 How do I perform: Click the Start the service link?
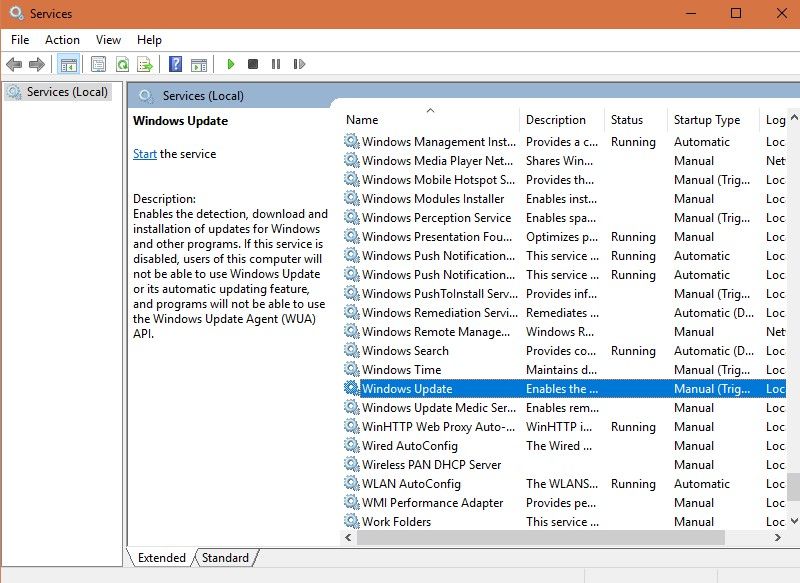(x=145, y=154)
